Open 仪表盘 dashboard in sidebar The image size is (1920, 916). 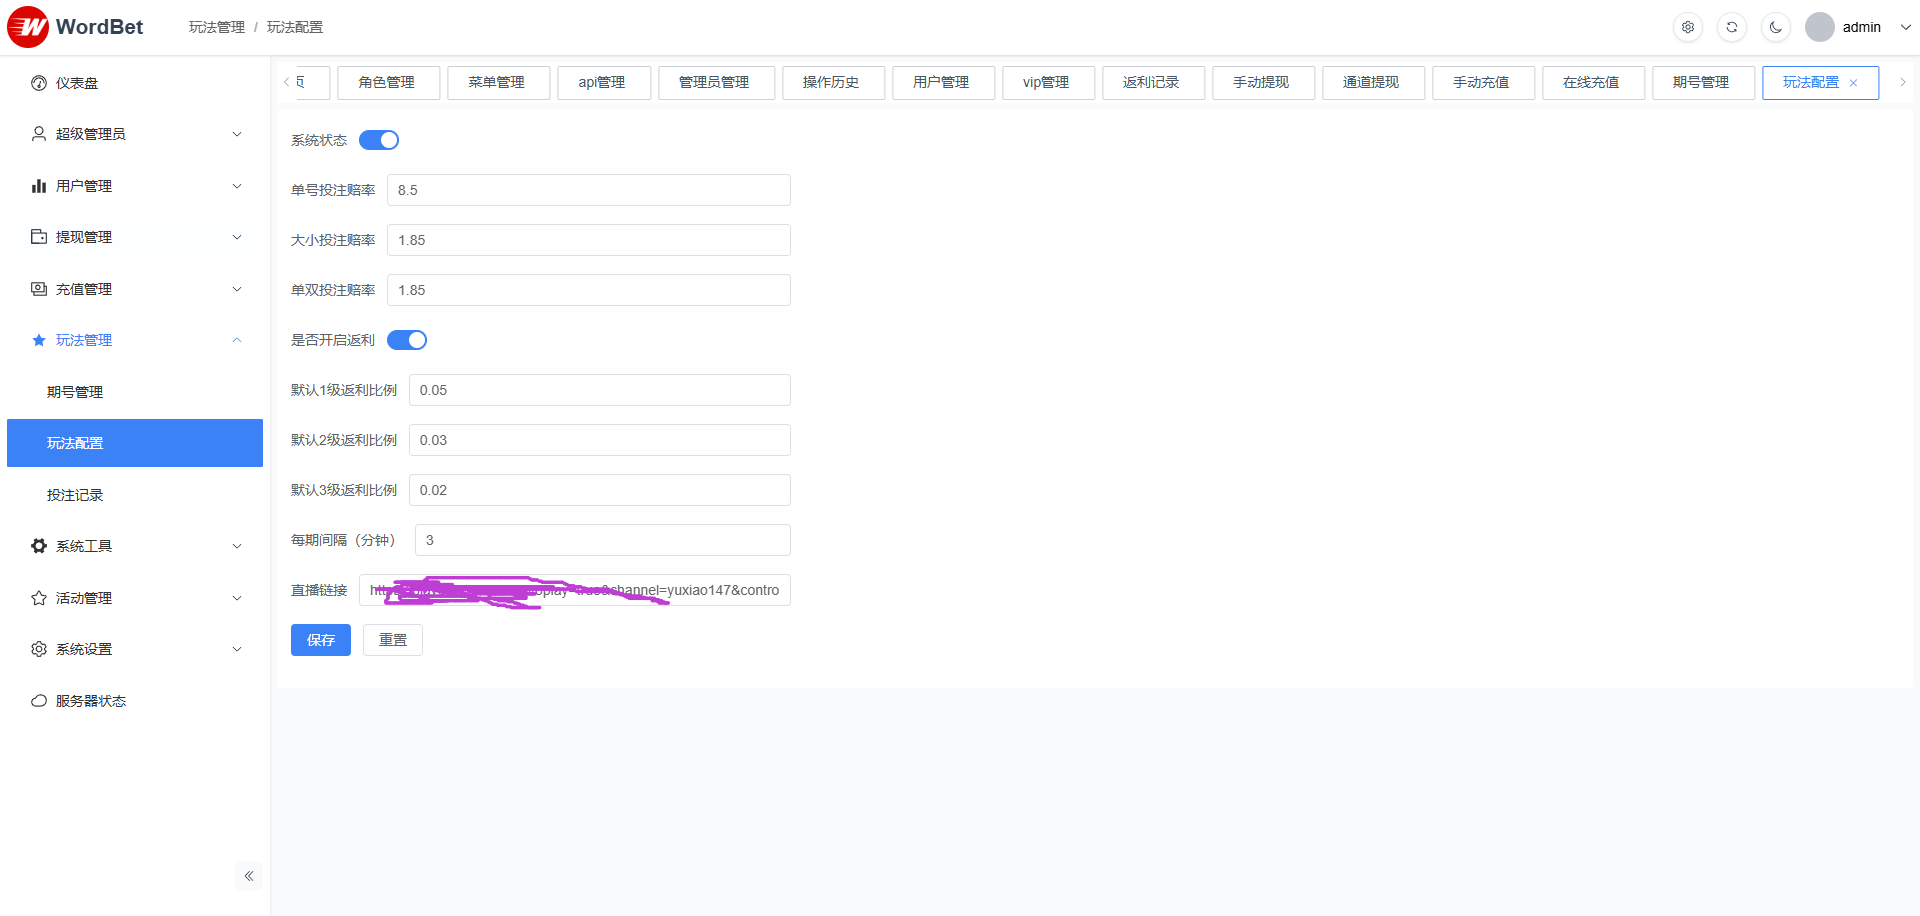(x=77, y=83)
